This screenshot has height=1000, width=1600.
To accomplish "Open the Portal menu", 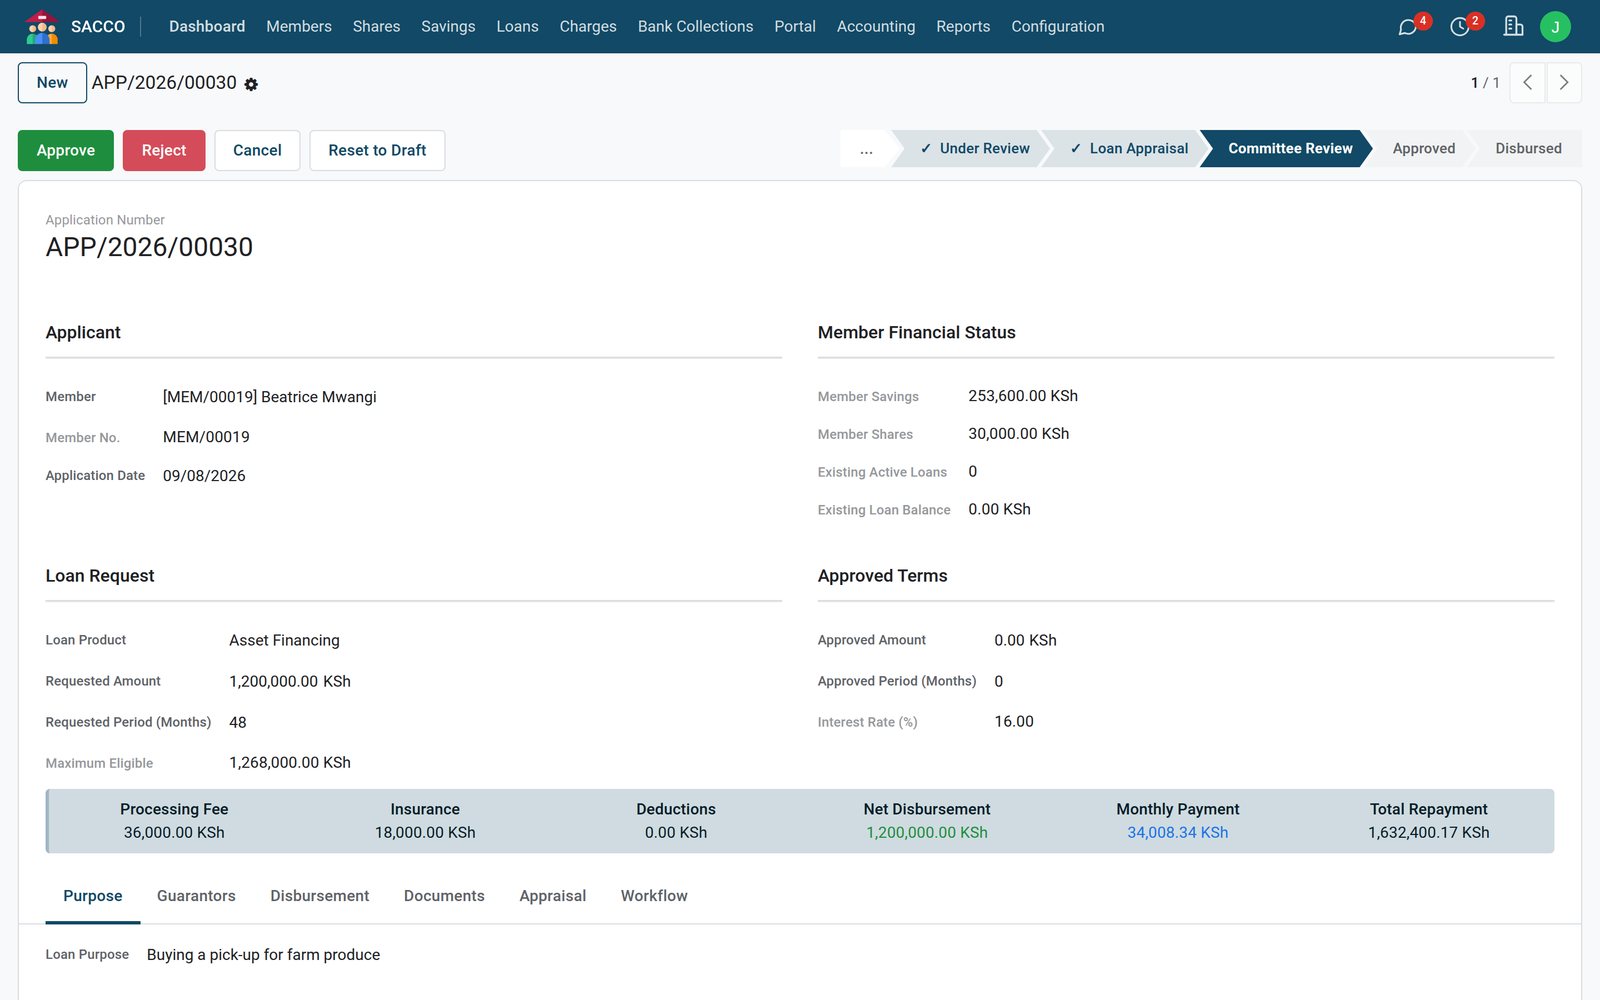I will click(795, 27).
